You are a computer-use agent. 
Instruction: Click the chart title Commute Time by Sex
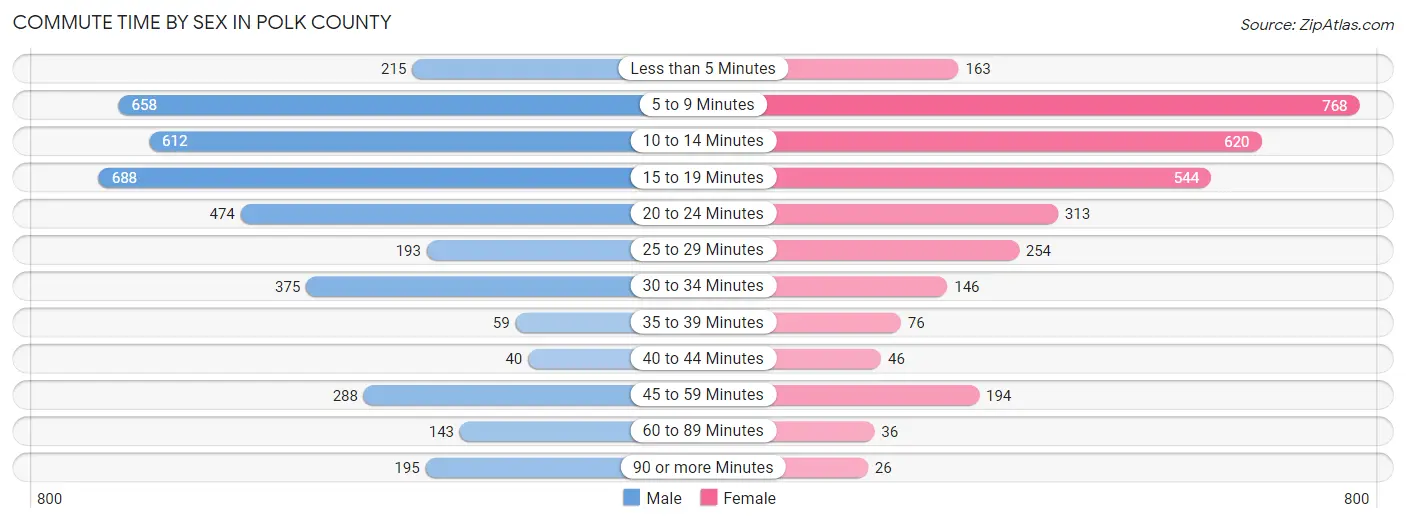(x=202, y=22)
